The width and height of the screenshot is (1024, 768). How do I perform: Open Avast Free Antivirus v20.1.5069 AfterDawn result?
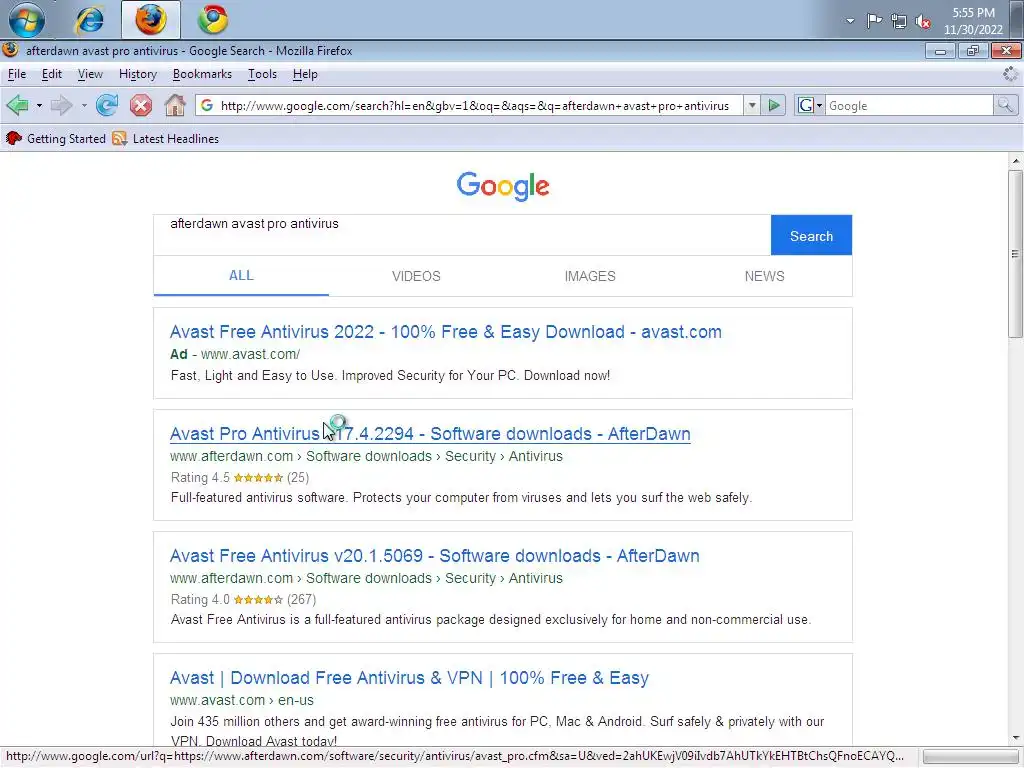(x=434, y=556)
